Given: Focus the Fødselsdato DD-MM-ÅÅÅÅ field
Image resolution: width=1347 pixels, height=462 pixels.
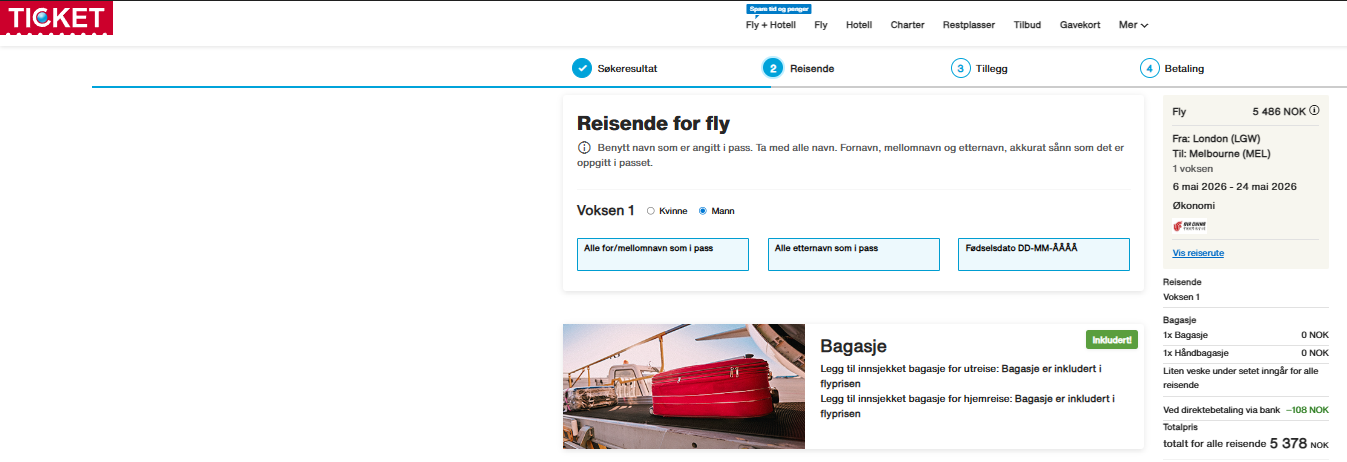Looking at the screenshot, I should [1044, 254].
